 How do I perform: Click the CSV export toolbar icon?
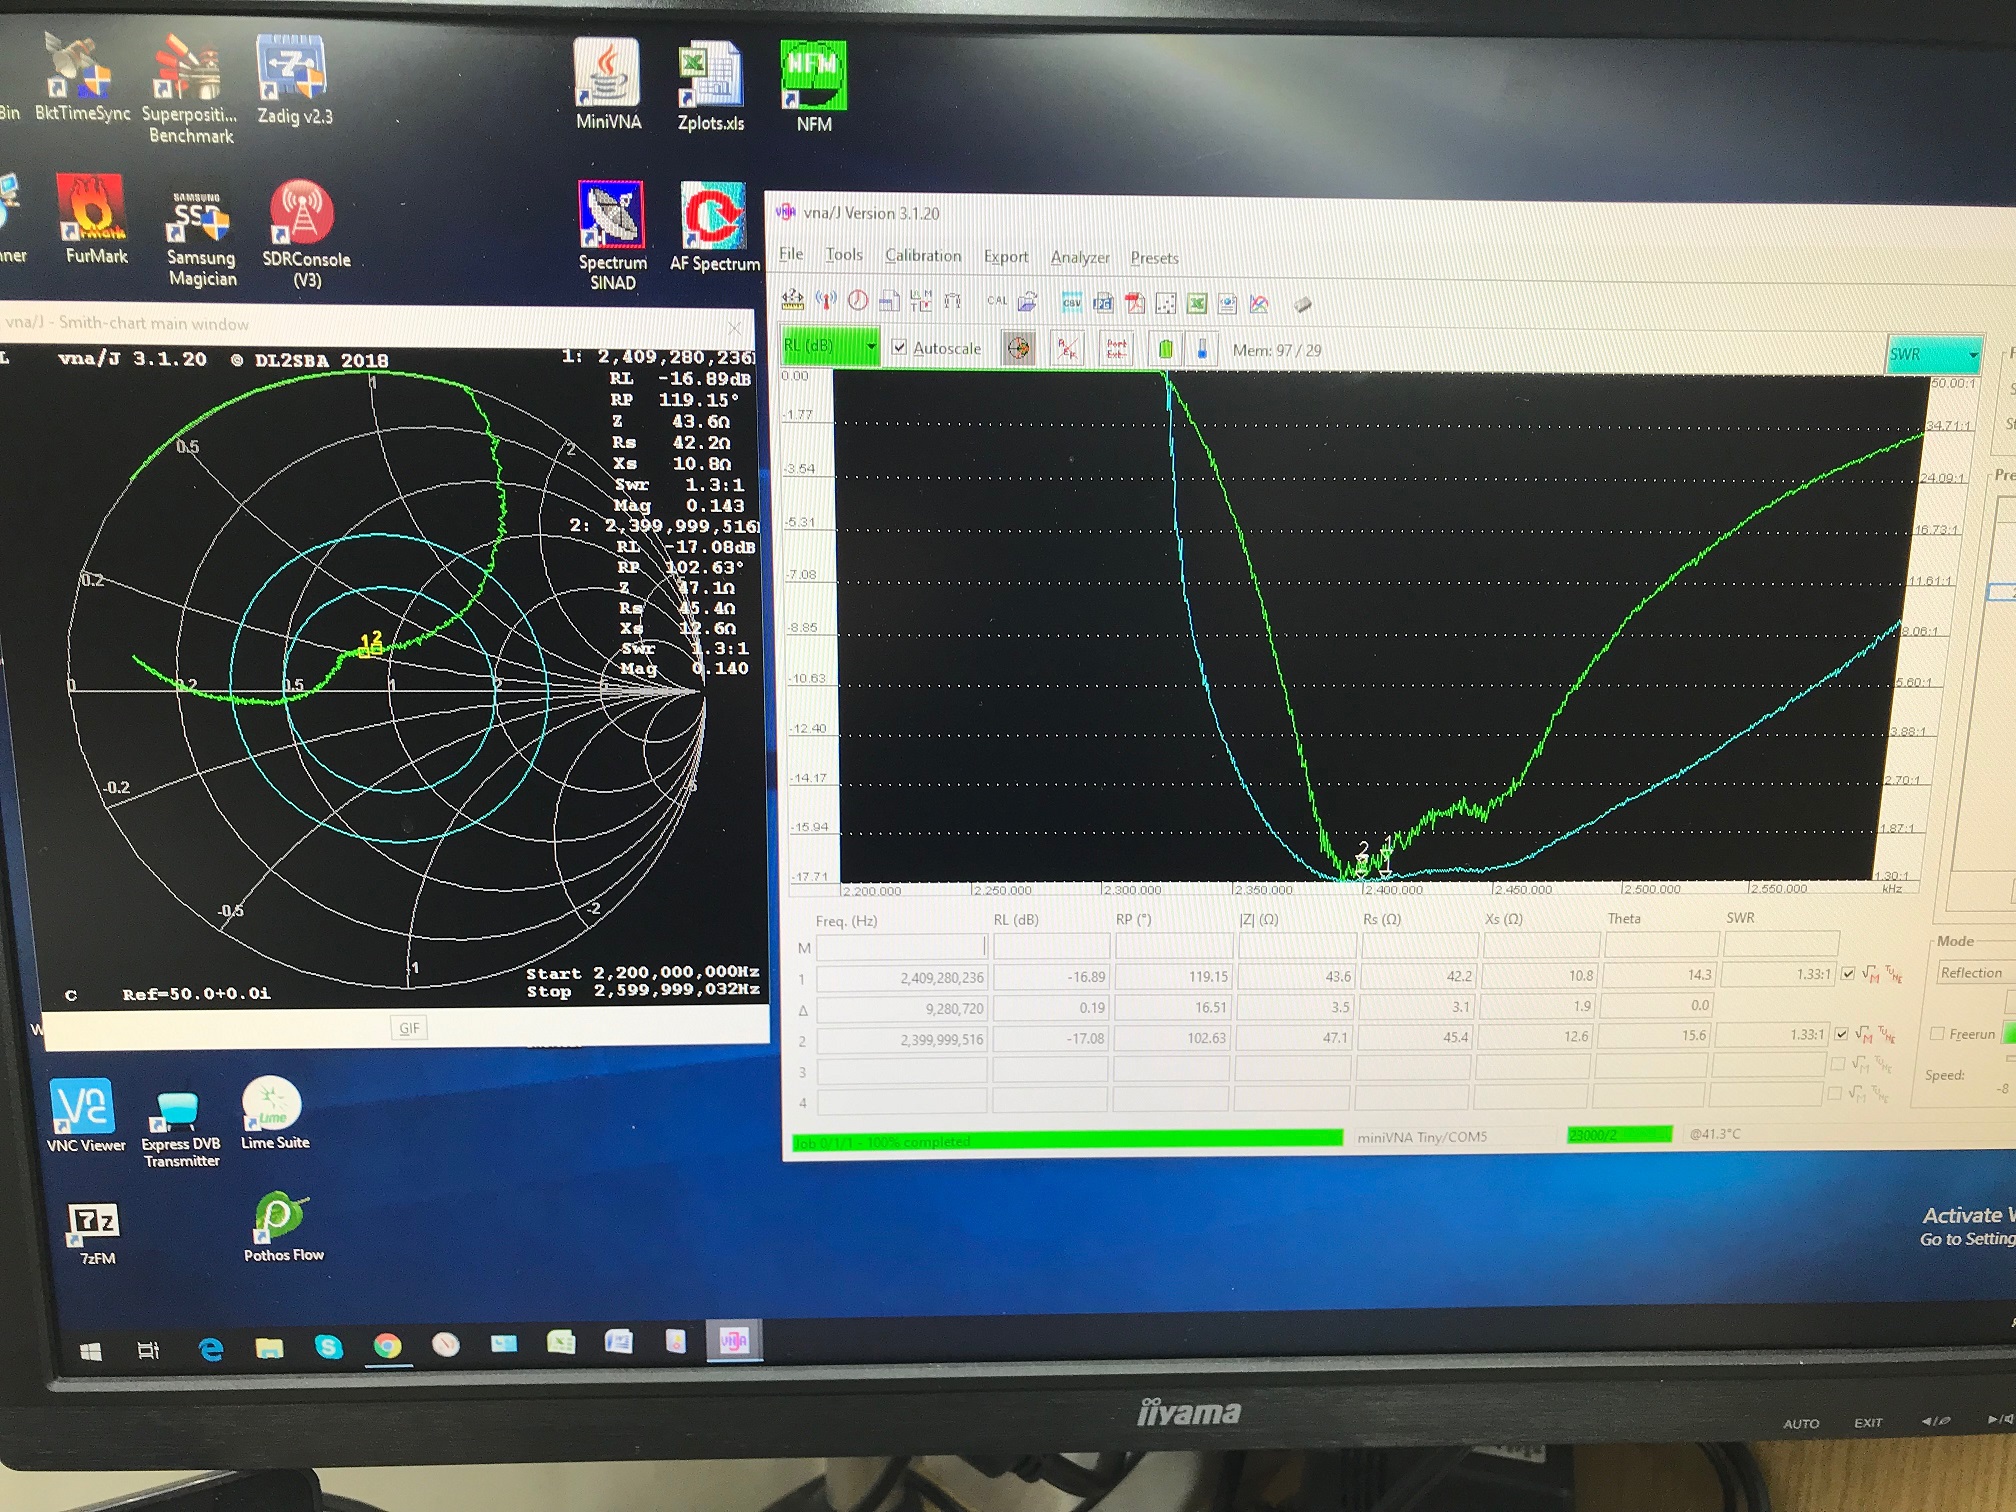(1072, 303)
